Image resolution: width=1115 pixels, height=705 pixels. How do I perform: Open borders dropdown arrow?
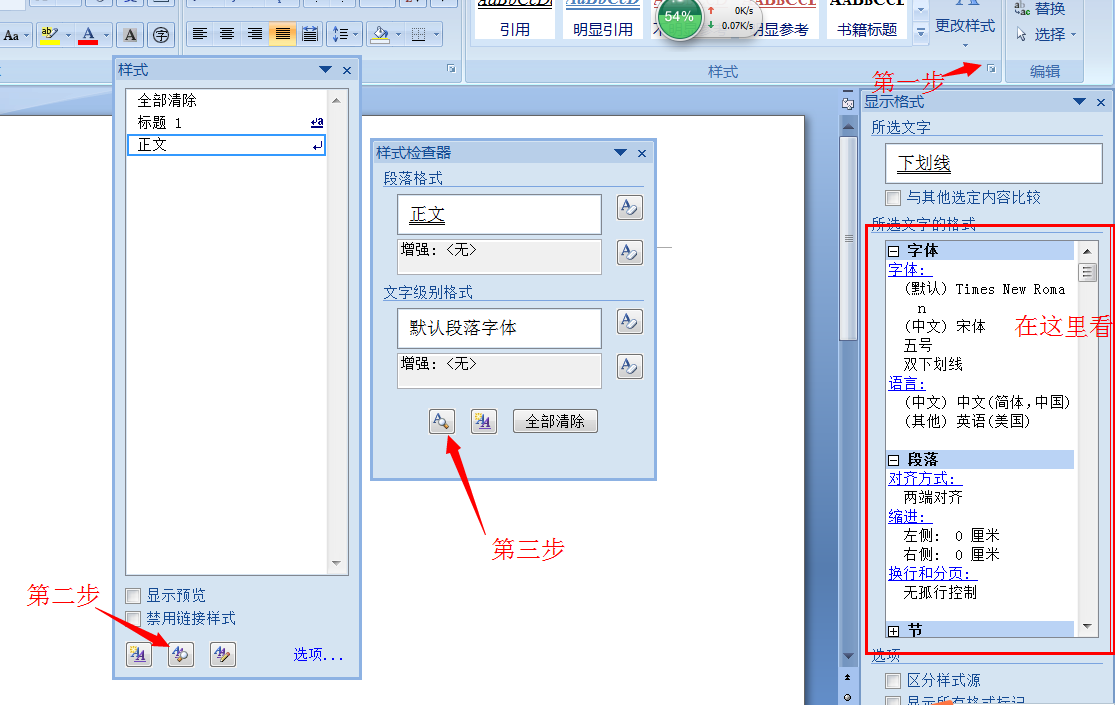(x=436, y=34)
